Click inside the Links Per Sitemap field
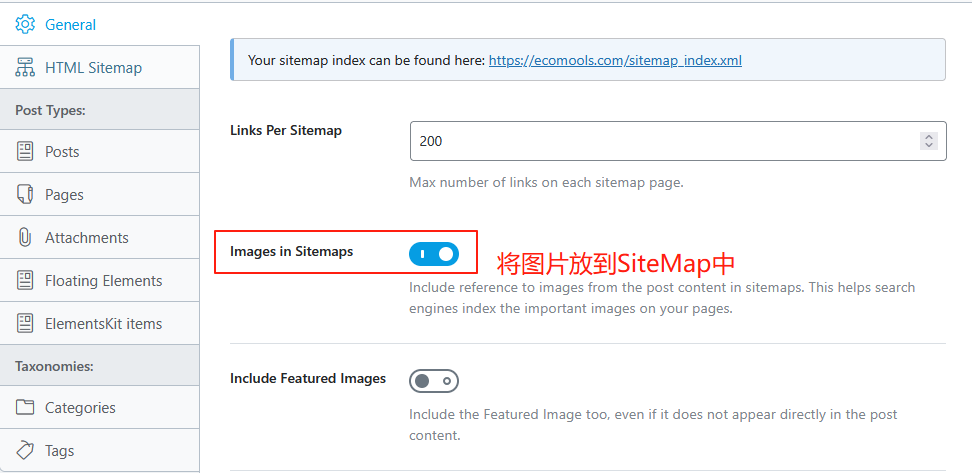This screenshot has width=972, height=473. pos(678,141)
